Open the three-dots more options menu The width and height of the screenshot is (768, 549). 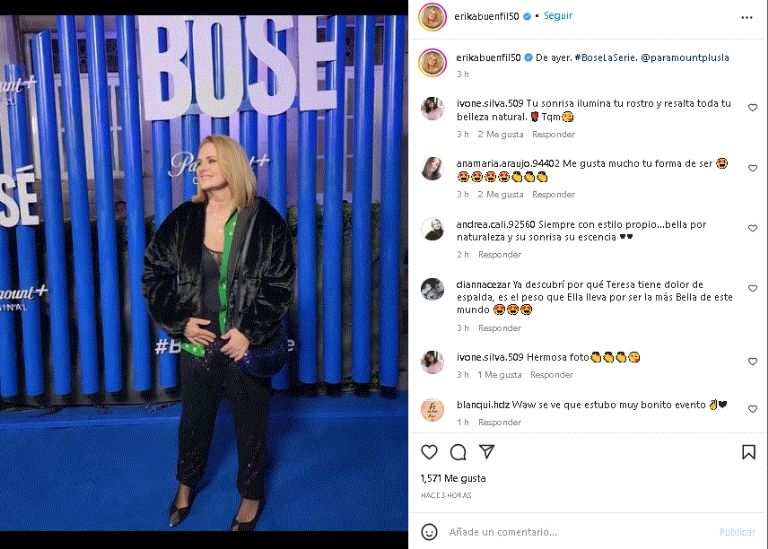point(746,18)
